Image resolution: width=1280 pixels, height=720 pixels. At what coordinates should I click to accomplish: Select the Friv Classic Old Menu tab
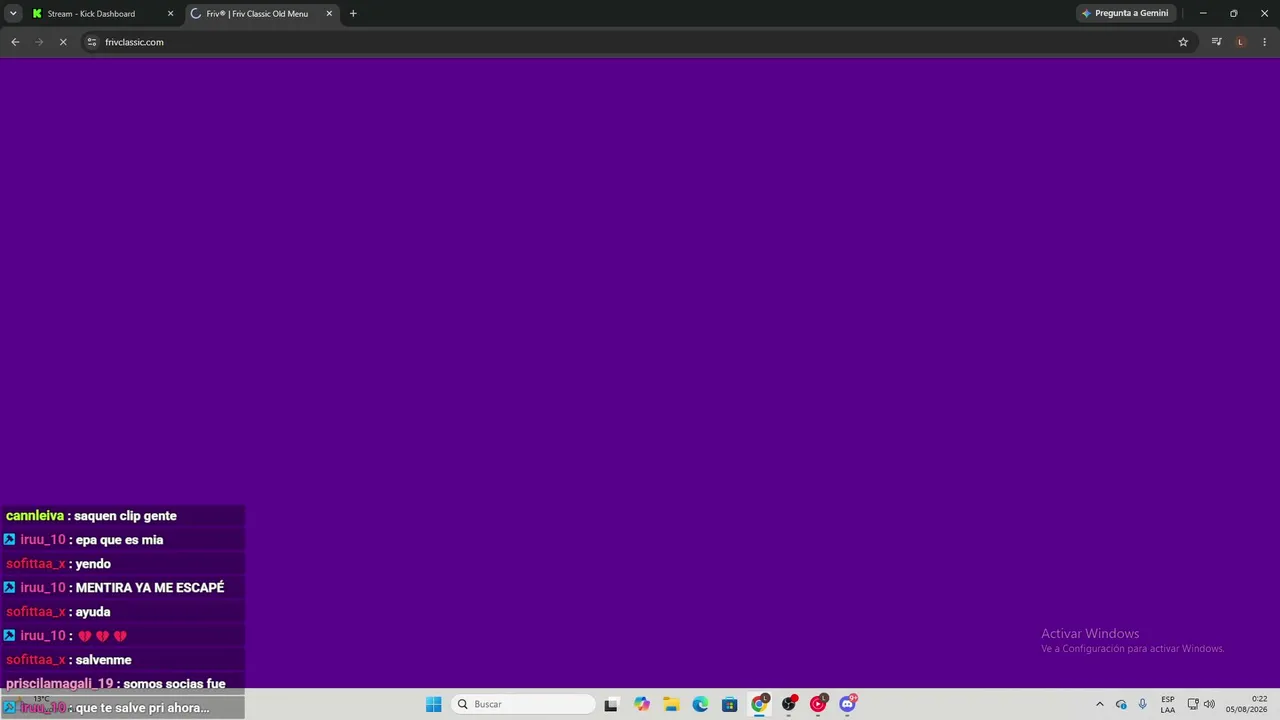(x=257, y=14)
